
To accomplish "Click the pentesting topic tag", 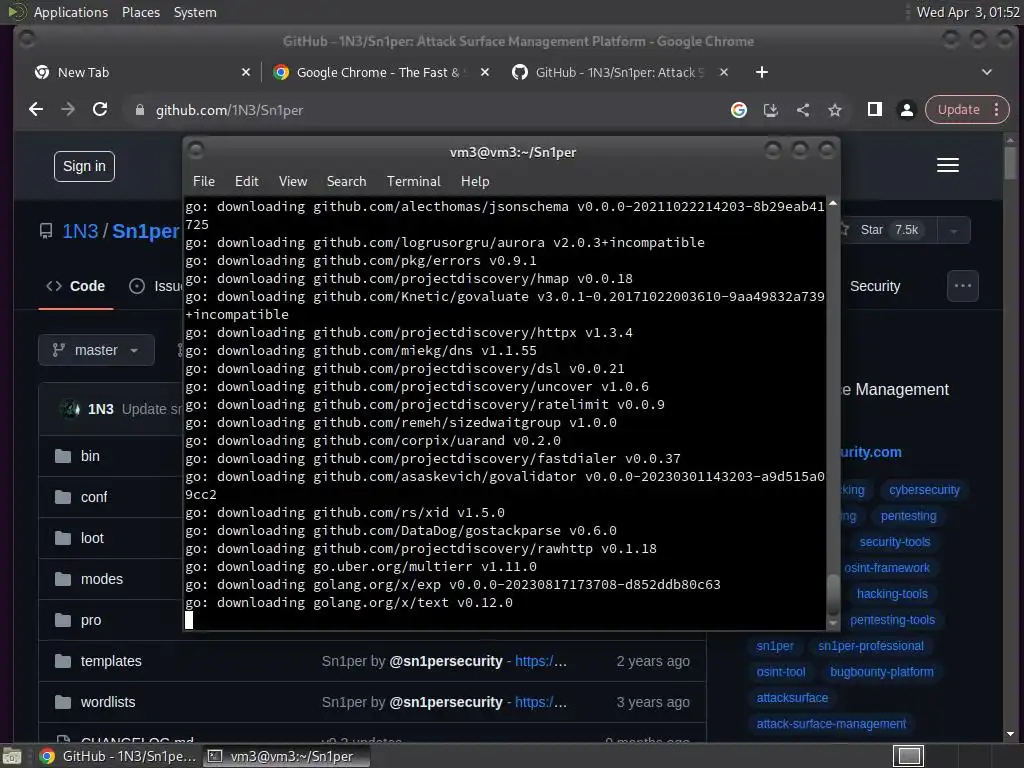I will pos(908,516).
